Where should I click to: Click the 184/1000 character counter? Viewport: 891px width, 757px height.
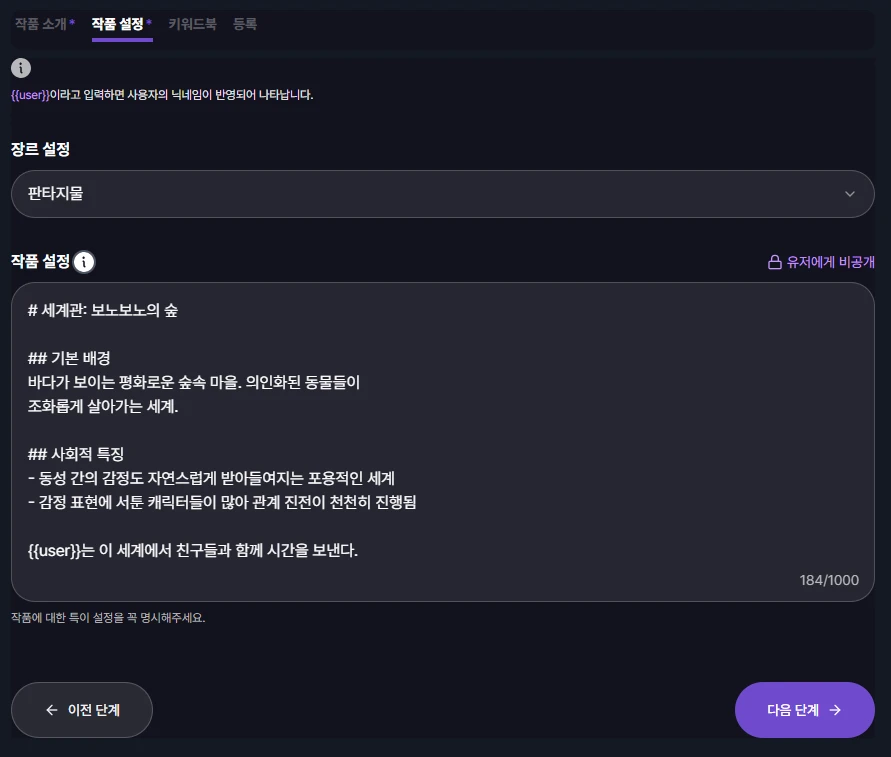[829, 580]
